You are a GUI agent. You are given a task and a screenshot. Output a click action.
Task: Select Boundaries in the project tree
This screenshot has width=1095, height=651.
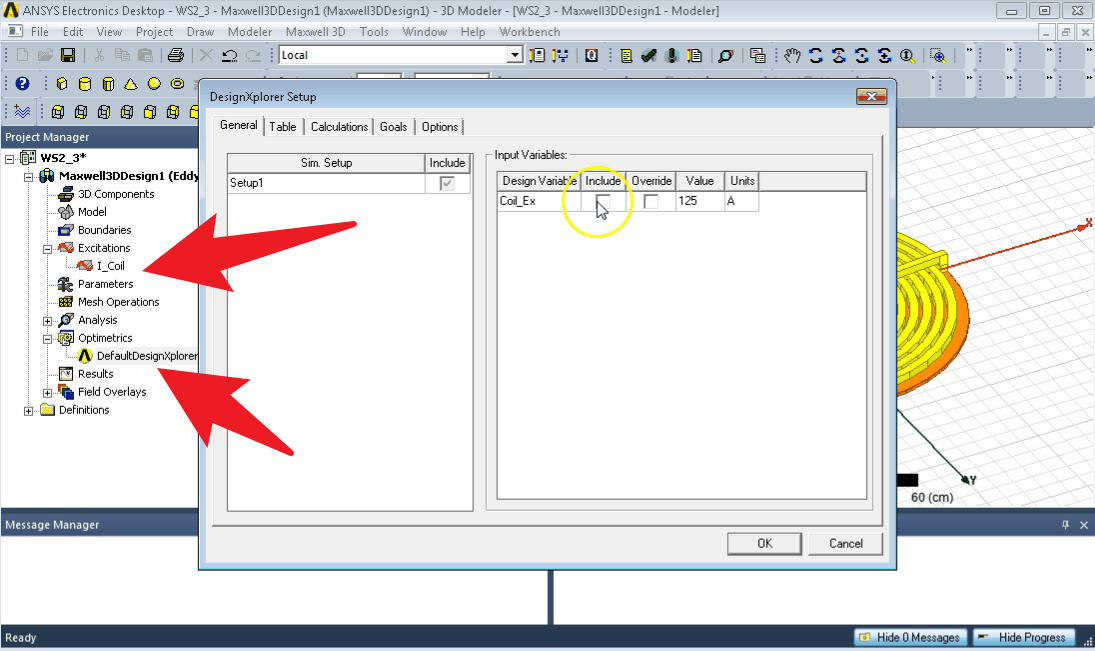(104, 231)
